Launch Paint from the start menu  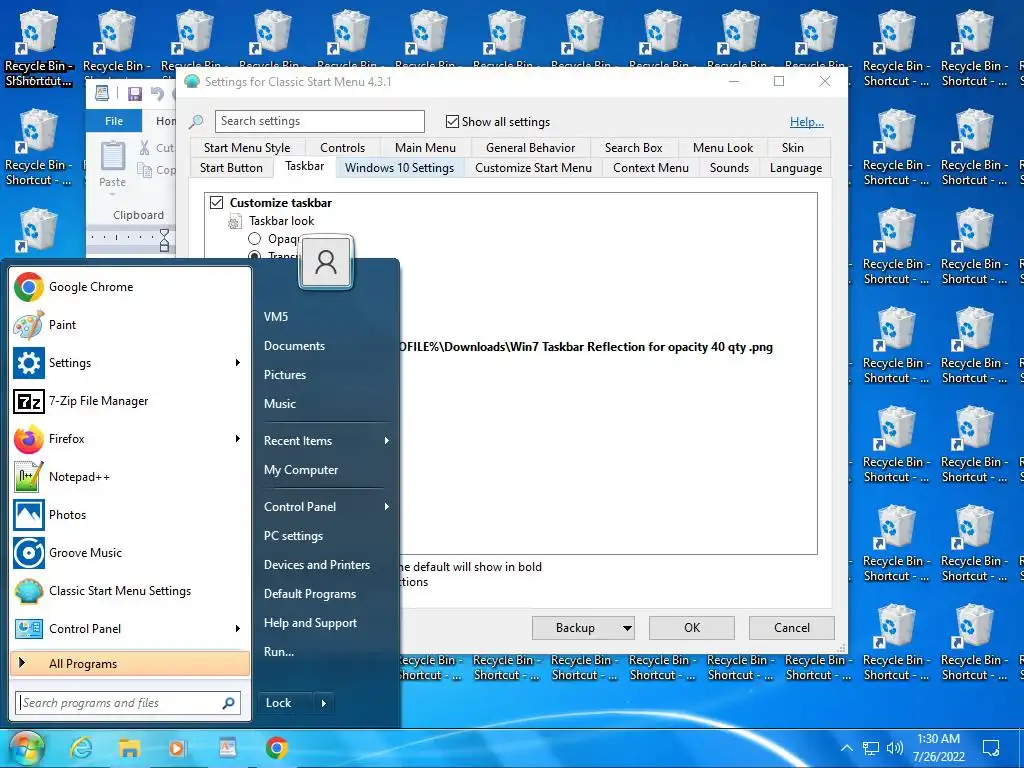point(131,325)
